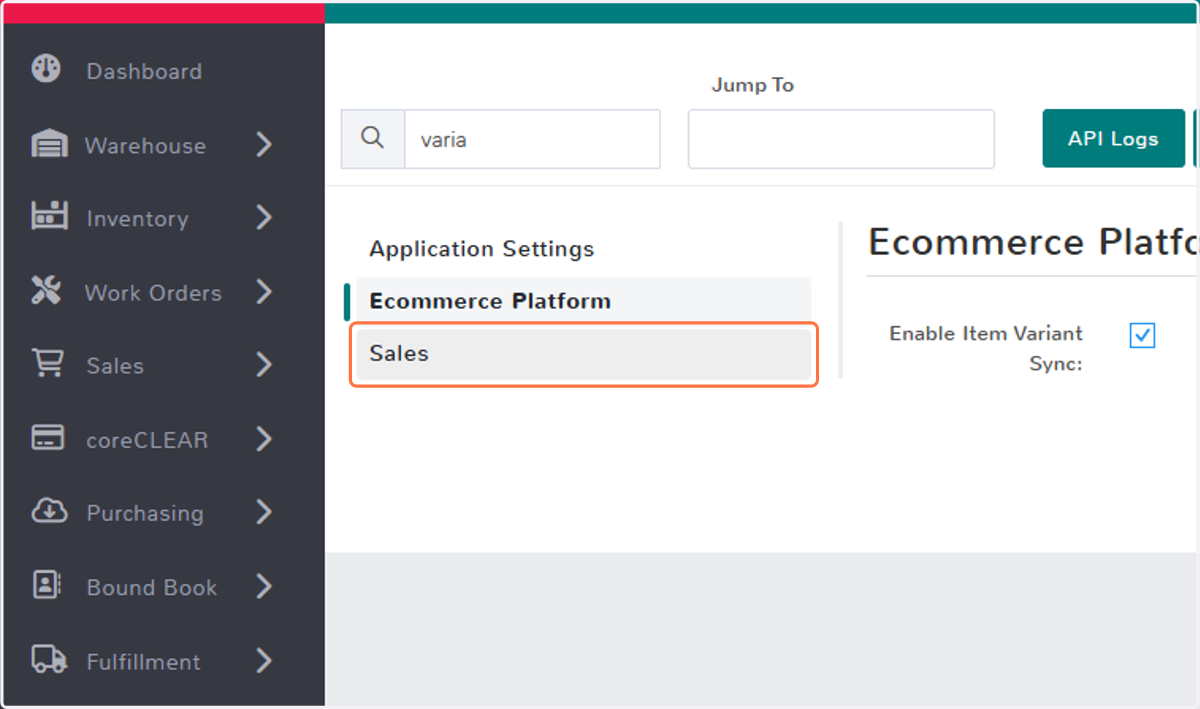1200x709 pixels.
Task: Expand the Purchasing menu chevron
Action: (264, 512)
